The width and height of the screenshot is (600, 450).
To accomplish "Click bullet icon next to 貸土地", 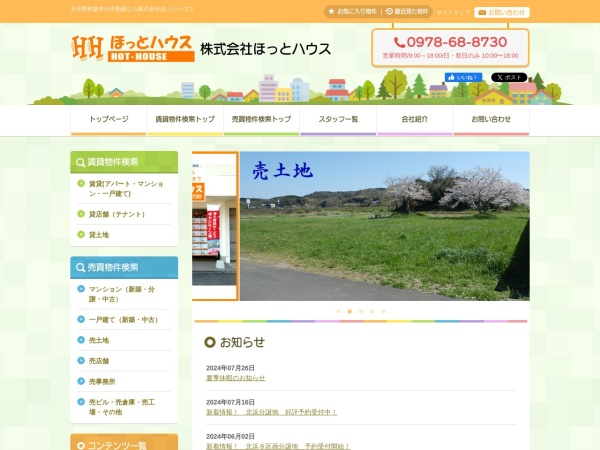I will 81,234.
